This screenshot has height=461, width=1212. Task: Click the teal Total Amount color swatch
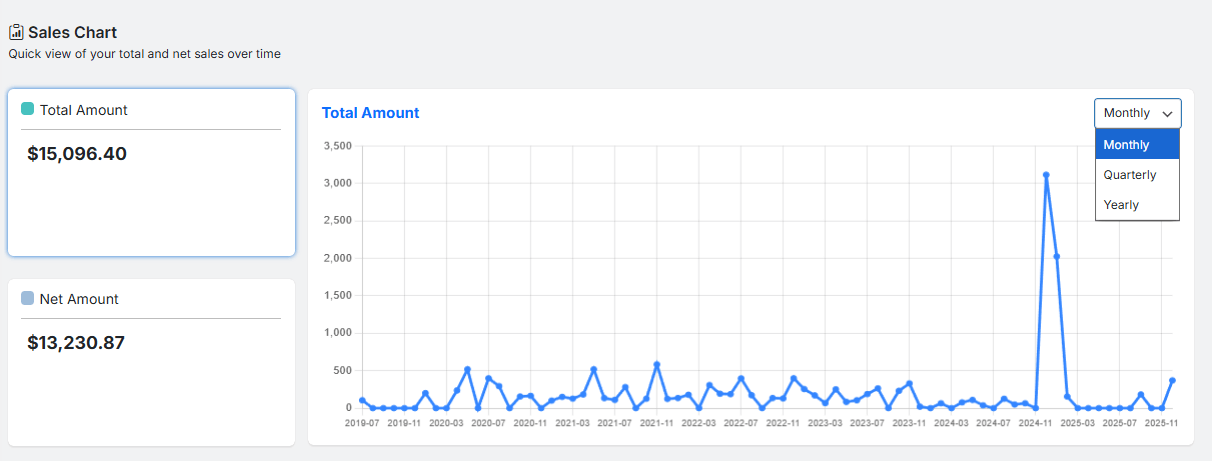click(x=28, y=109)
